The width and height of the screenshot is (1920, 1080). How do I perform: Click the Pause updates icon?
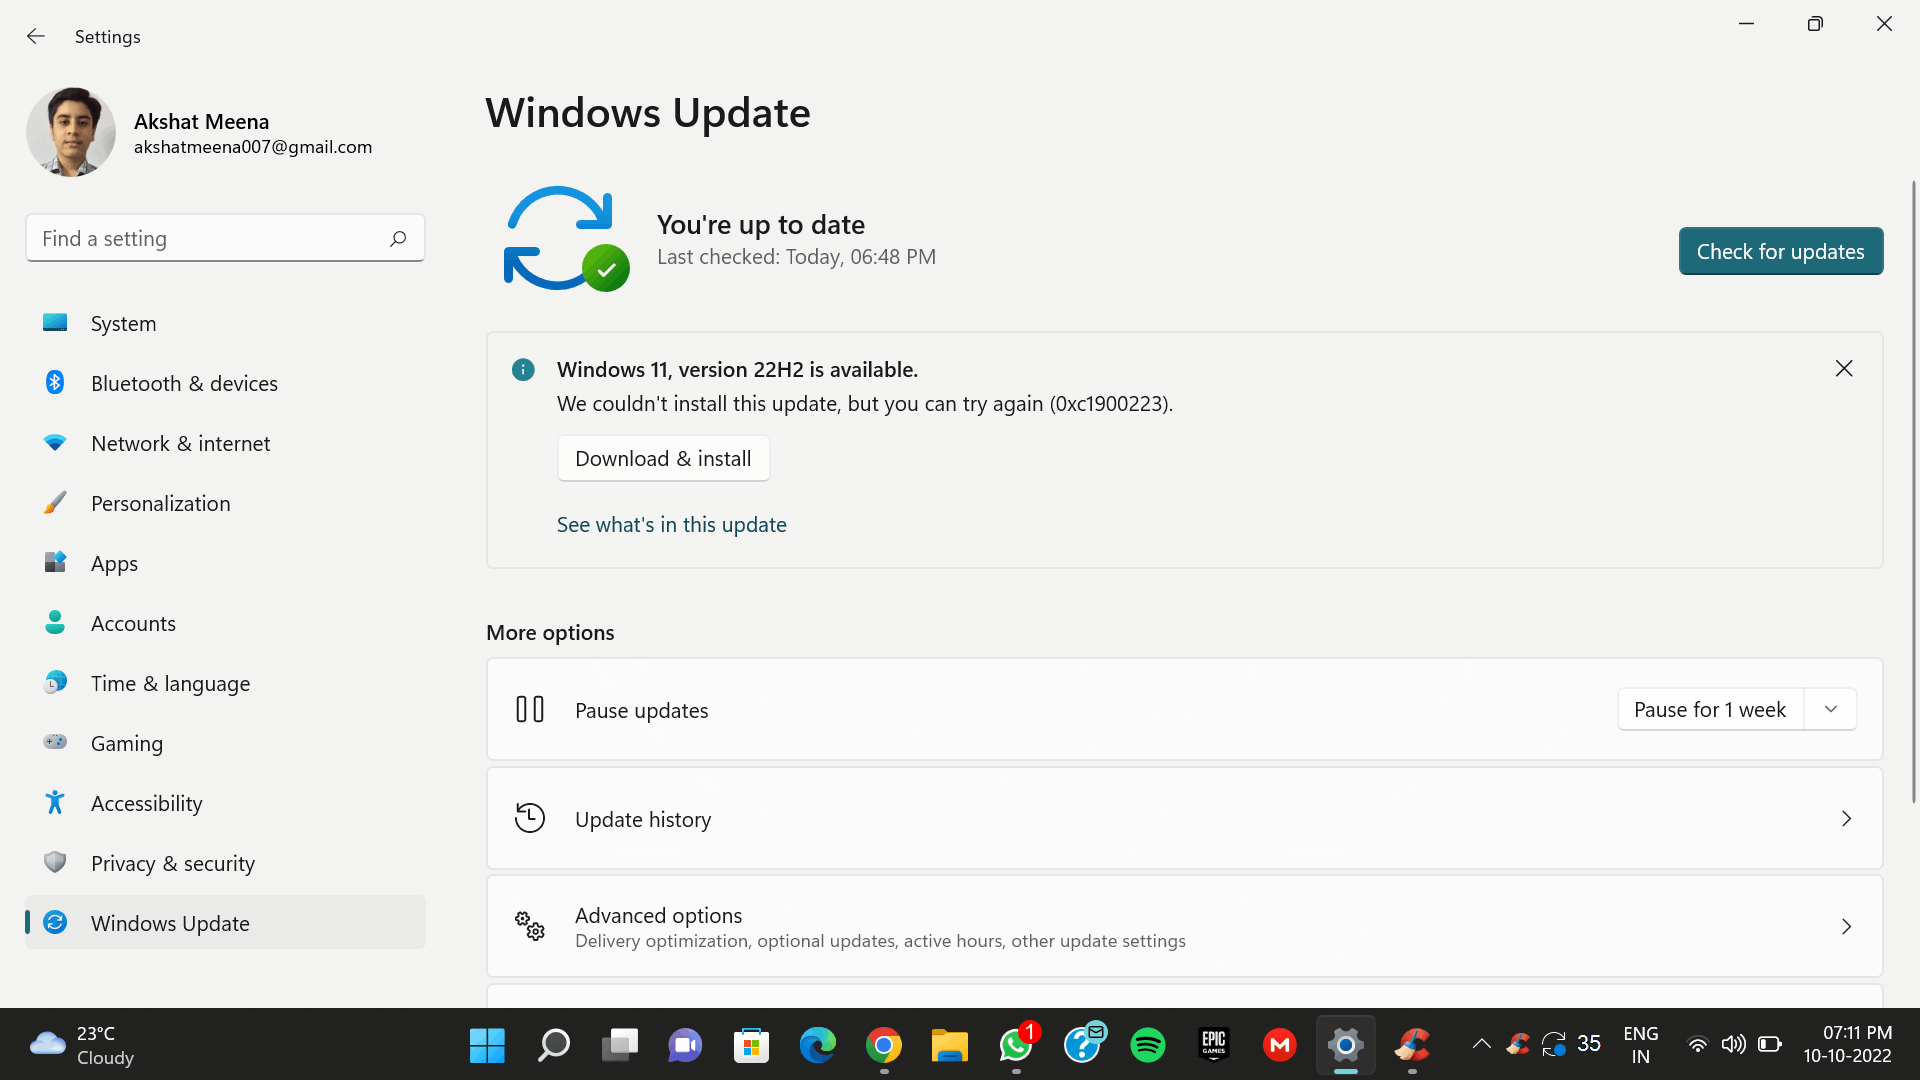(530, 709)
